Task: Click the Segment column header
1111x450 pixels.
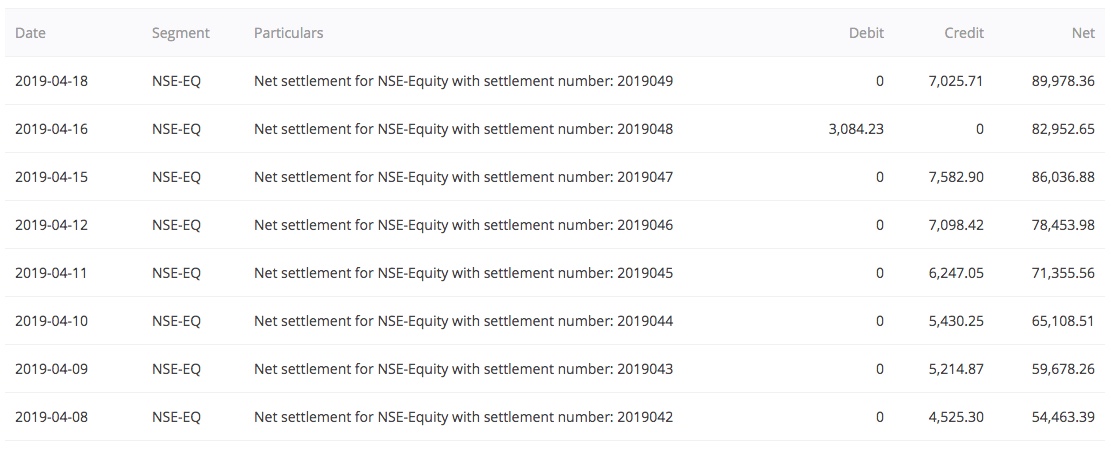Action: tap(181, 33)
